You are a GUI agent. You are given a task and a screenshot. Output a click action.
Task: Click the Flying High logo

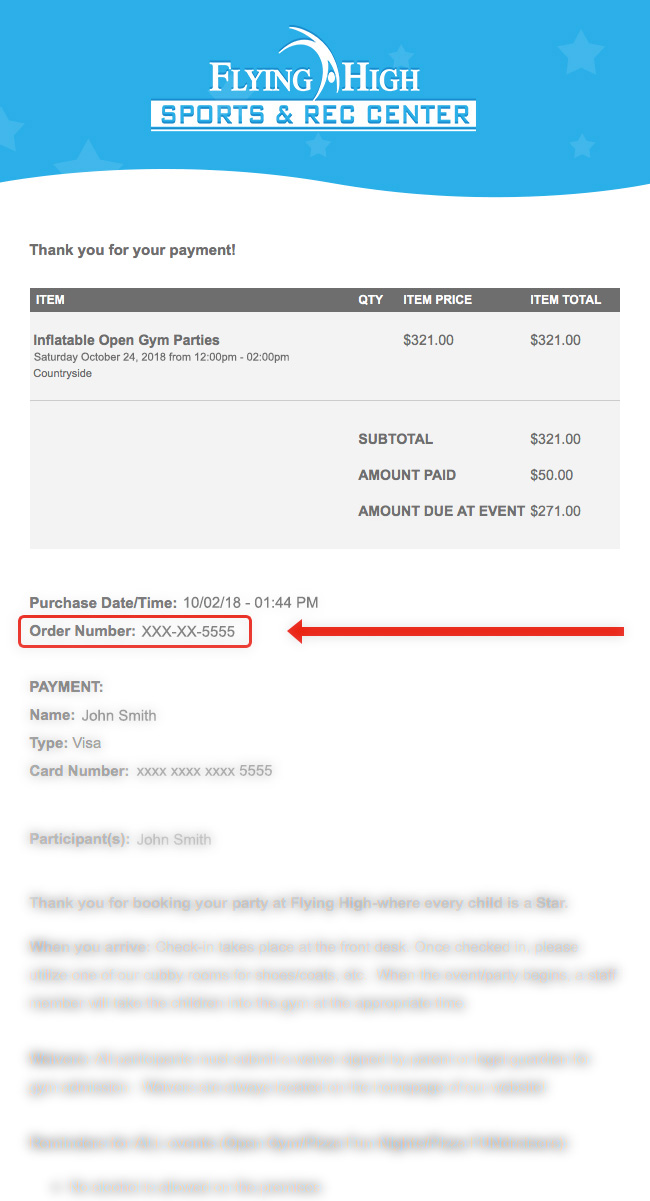[x=314, y=78]
